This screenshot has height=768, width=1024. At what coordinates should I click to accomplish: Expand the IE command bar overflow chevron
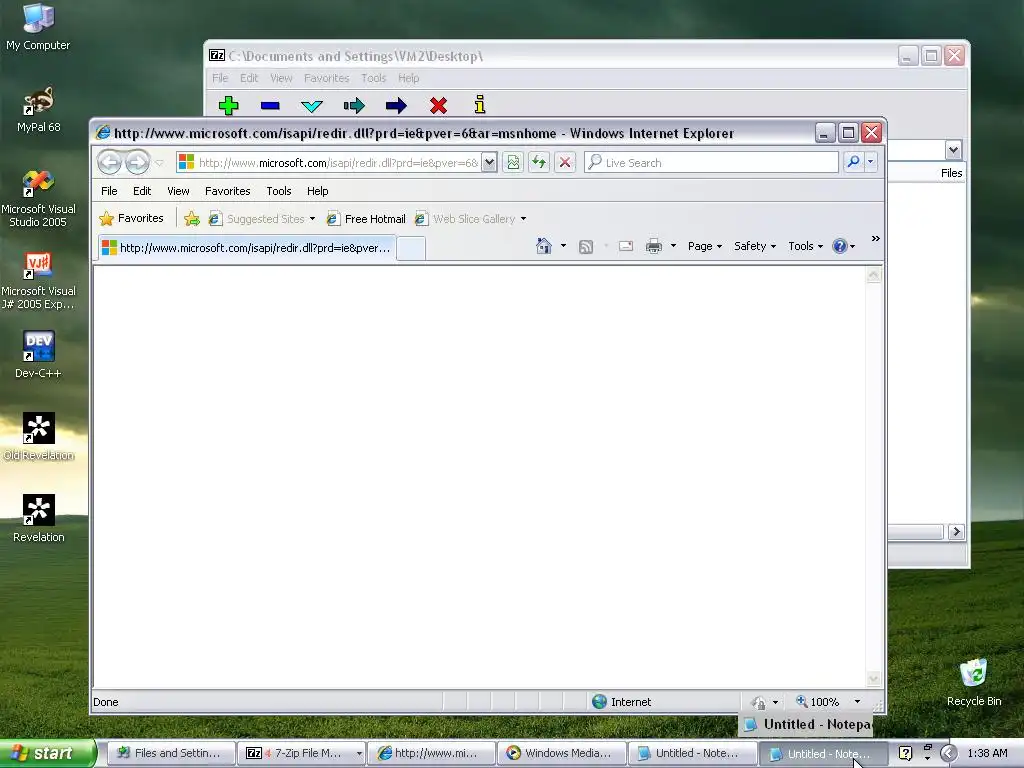point(875,239)
